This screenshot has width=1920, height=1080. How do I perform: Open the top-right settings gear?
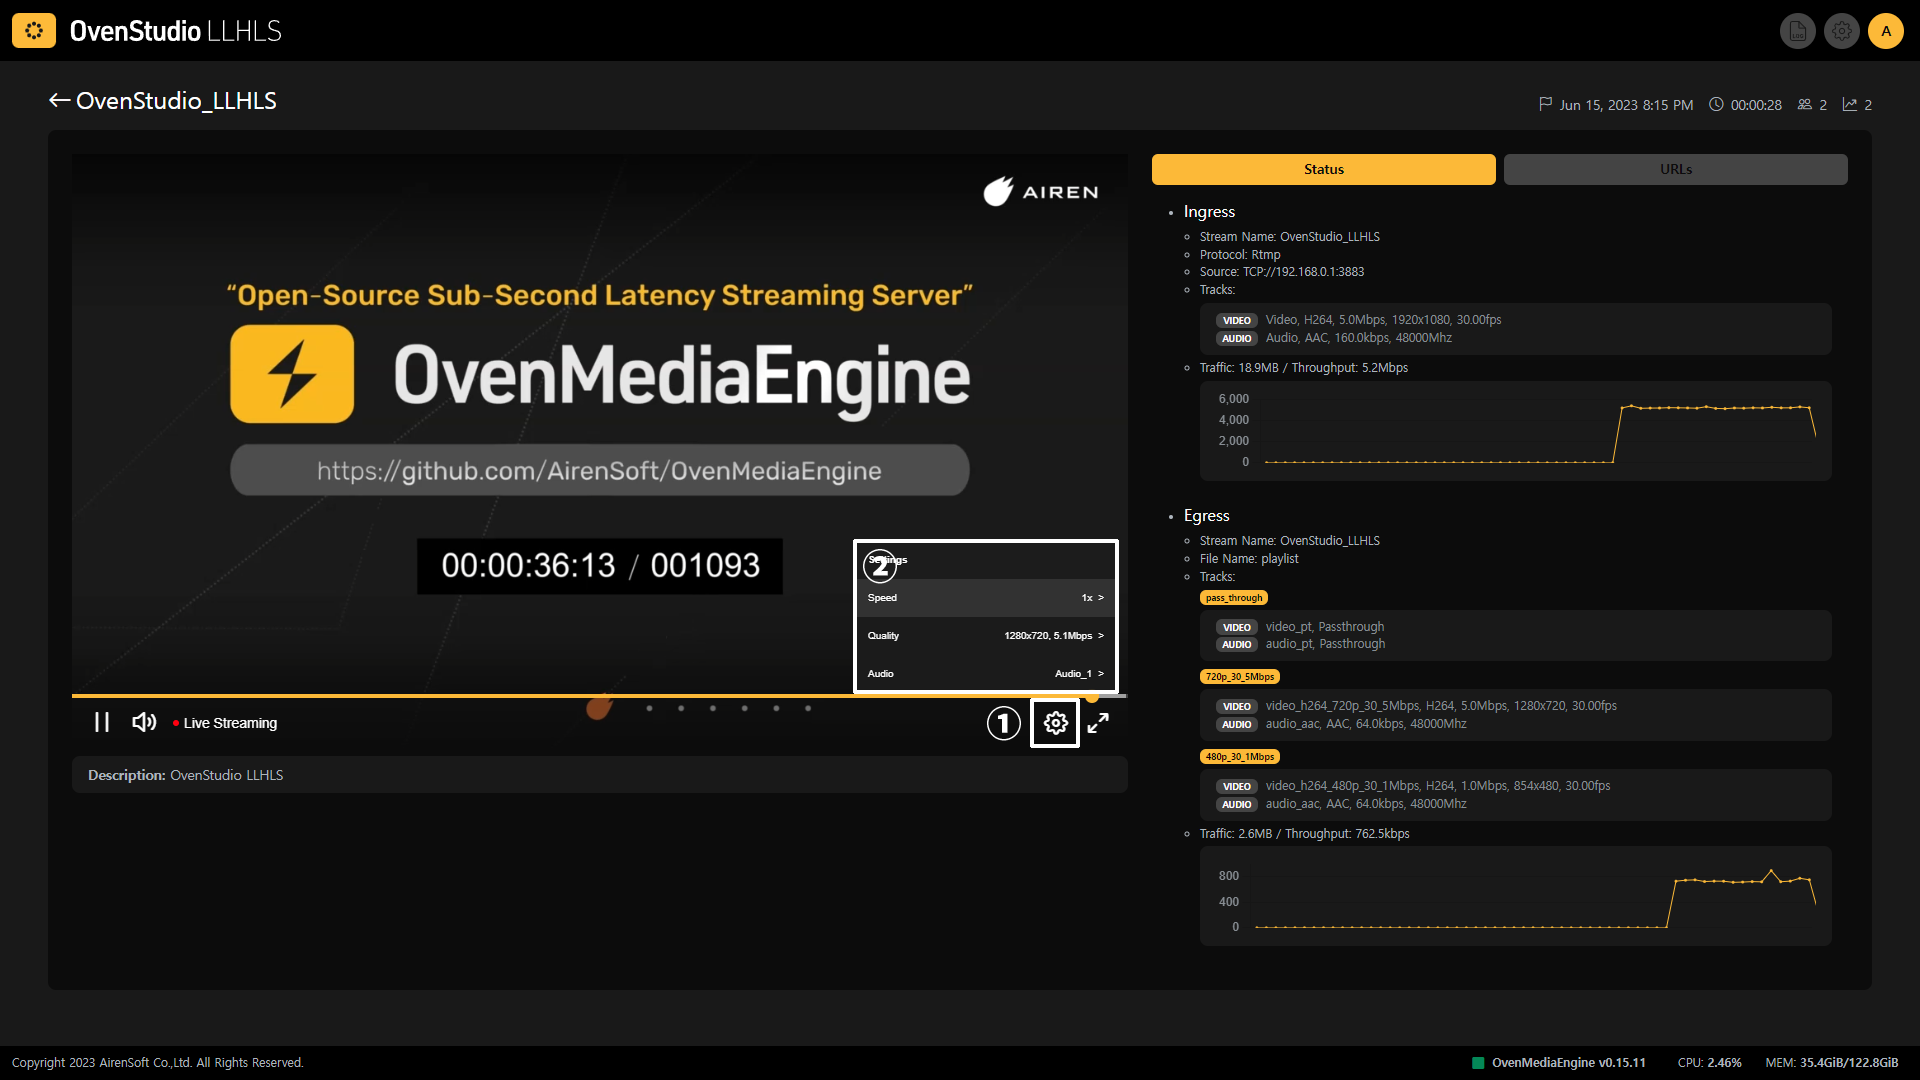1841,31
